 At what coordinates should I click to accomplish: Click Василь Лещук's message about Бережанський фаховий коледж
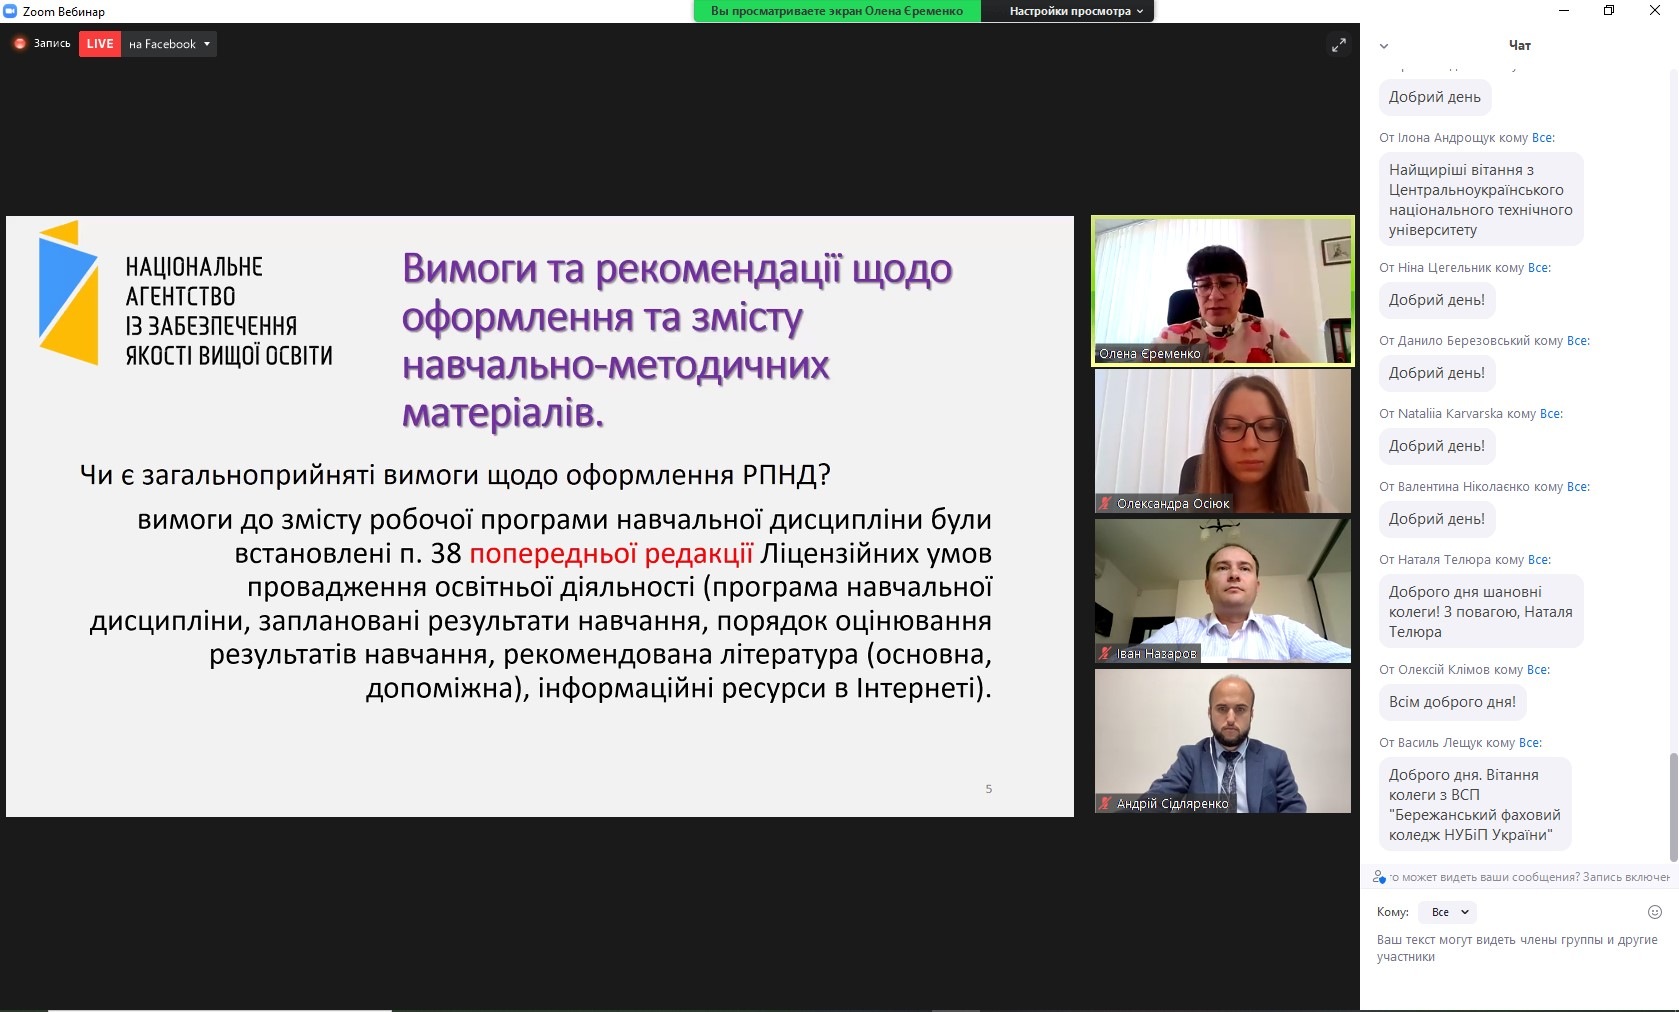click(x=1475, y=805)
